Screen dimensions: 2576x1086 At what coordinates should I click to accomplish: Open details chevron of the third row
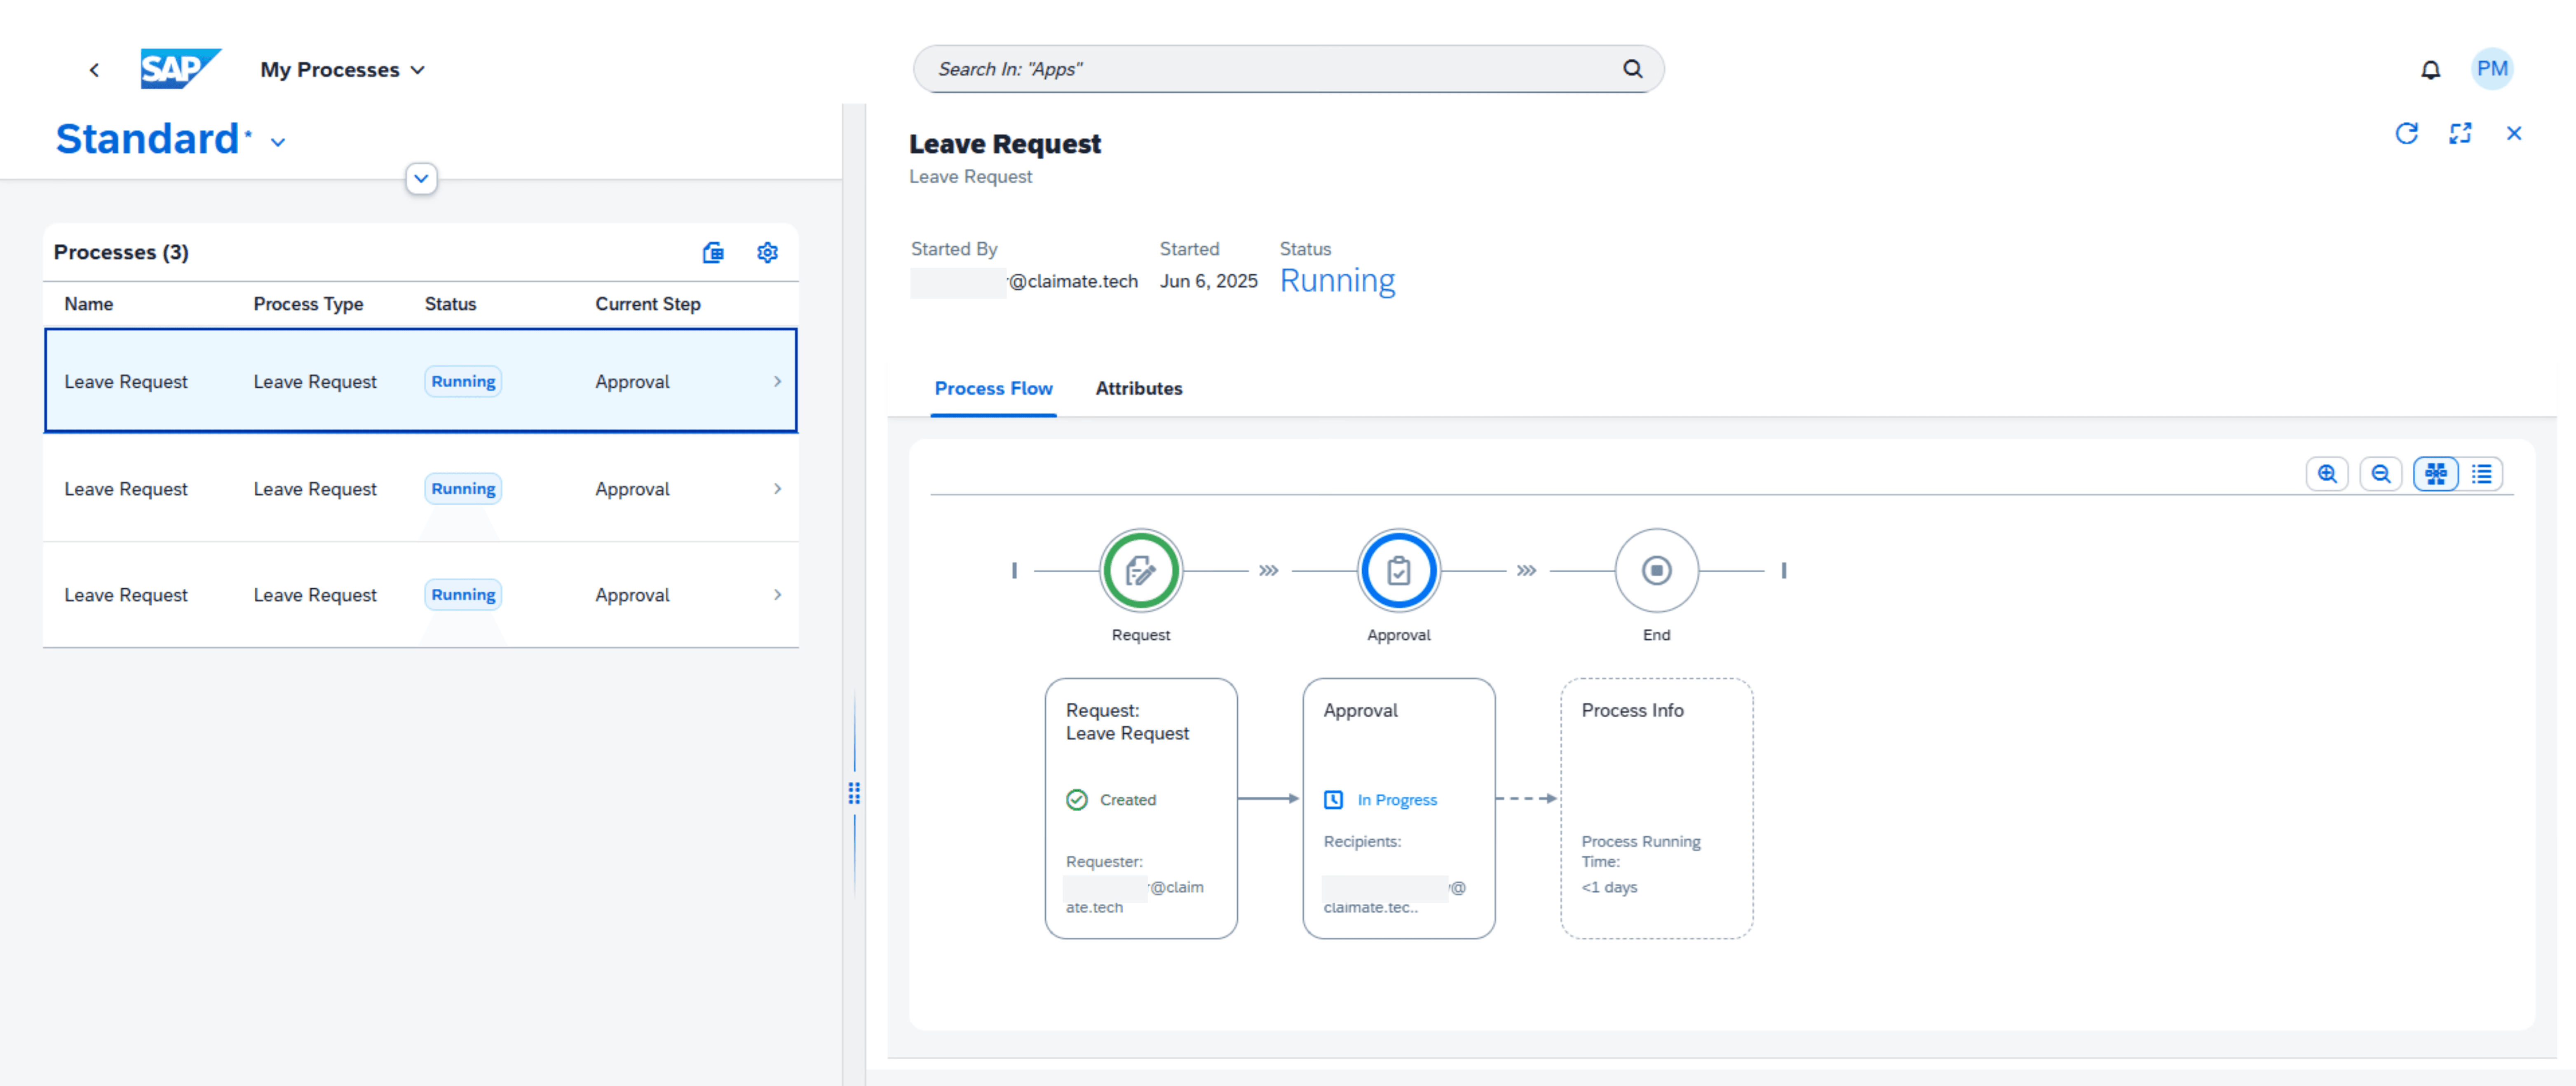pyautogui.click(x=777, y=595)
